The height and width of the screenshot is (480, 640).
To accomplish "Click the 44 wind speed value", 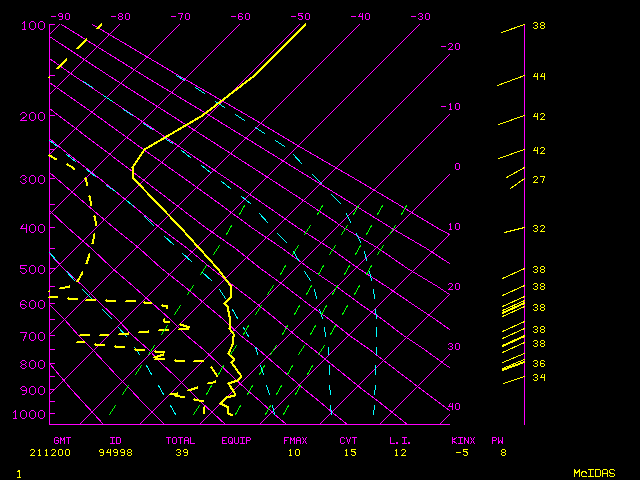I will click(x=538, y=76).
